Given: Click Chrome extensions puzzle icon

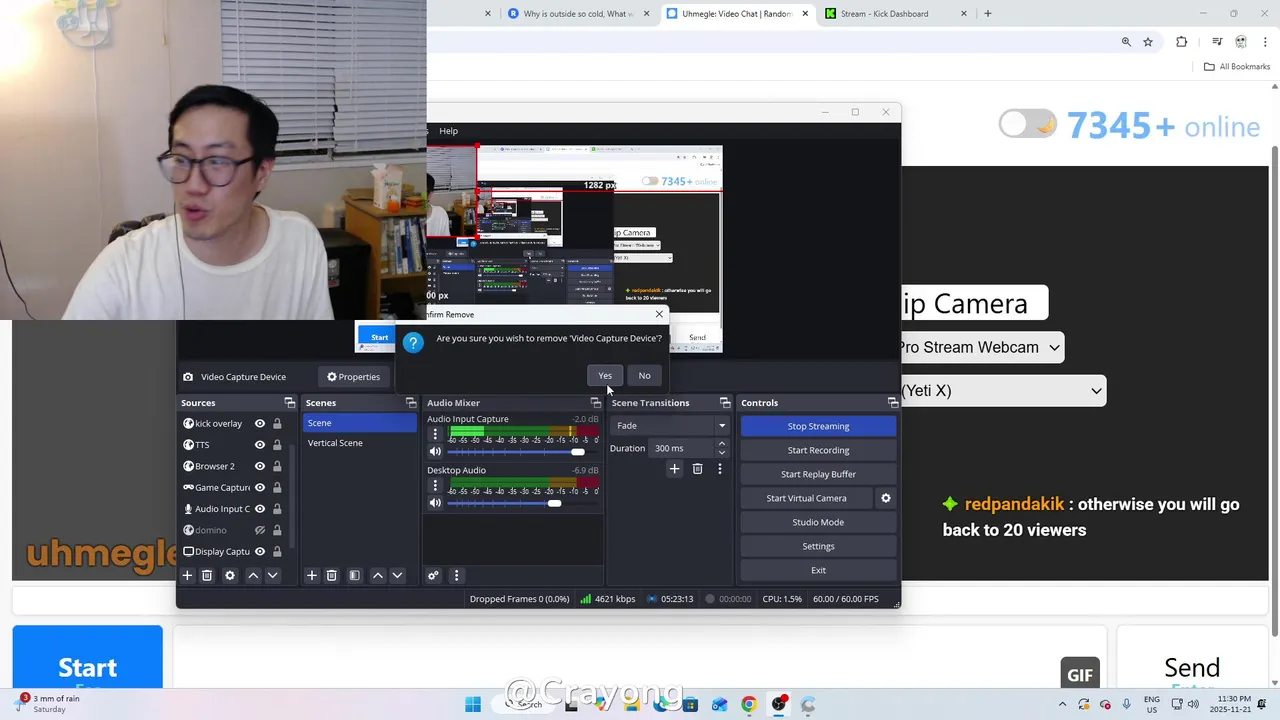Looking at the screenshot, I should point(1181,42).
